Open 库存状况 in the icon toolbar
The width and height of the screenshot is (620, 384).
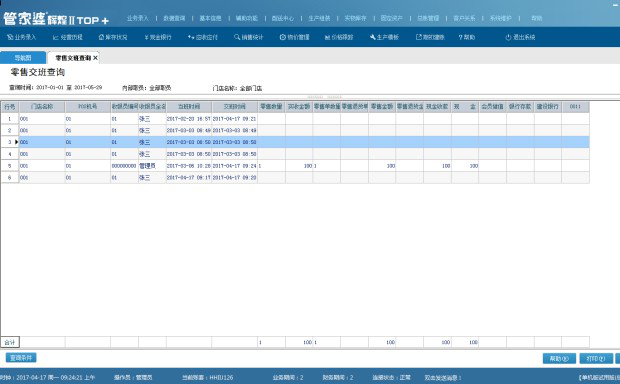pyautogui.click(x=113, y=37)
